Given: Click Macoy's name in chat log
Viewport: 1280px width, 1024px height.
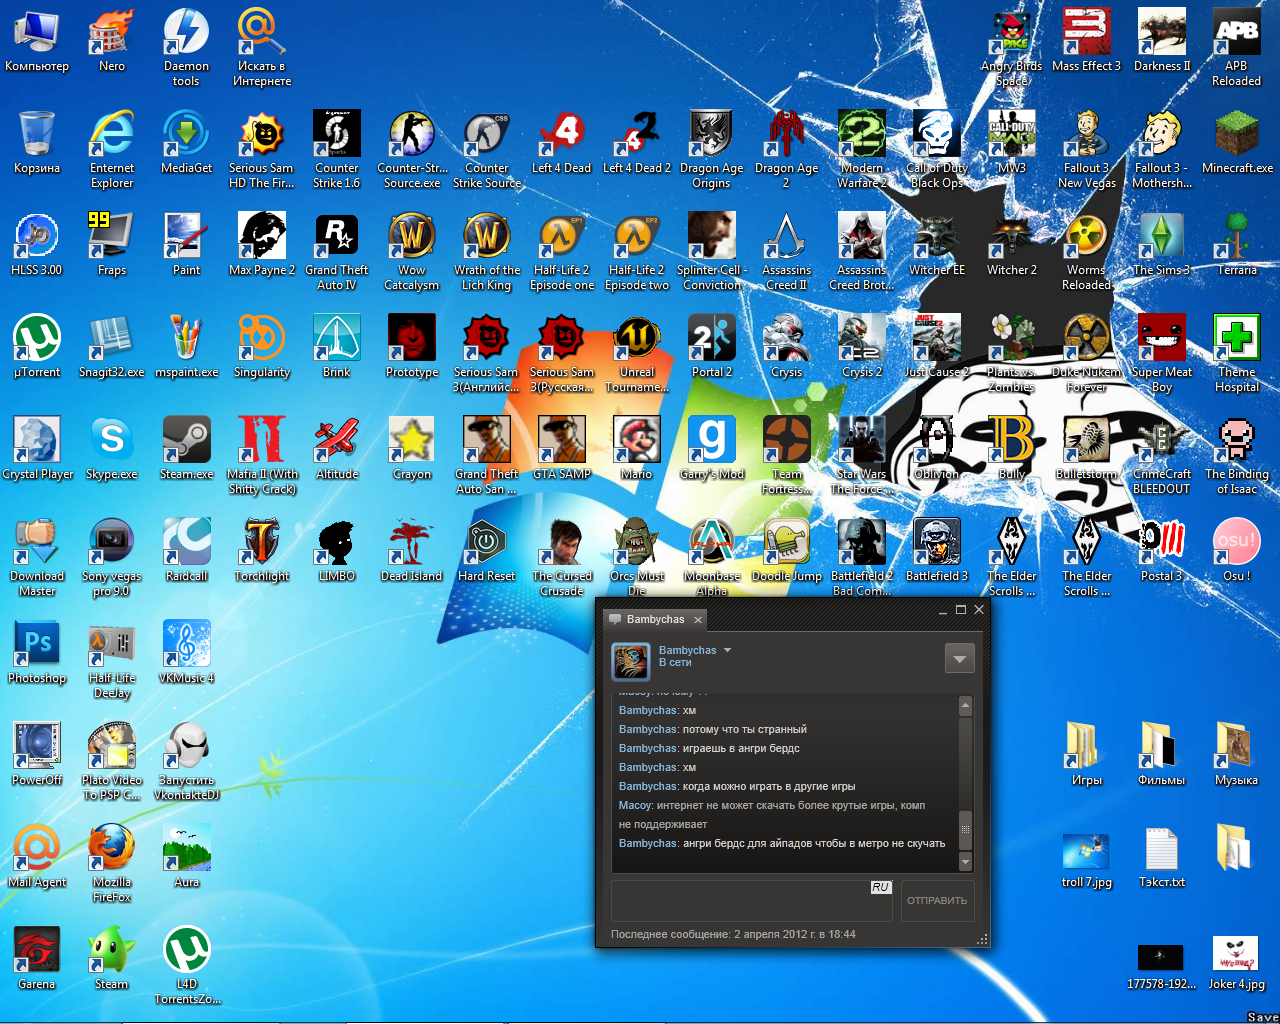Looking at the screenshot, I should click(635, 805).
